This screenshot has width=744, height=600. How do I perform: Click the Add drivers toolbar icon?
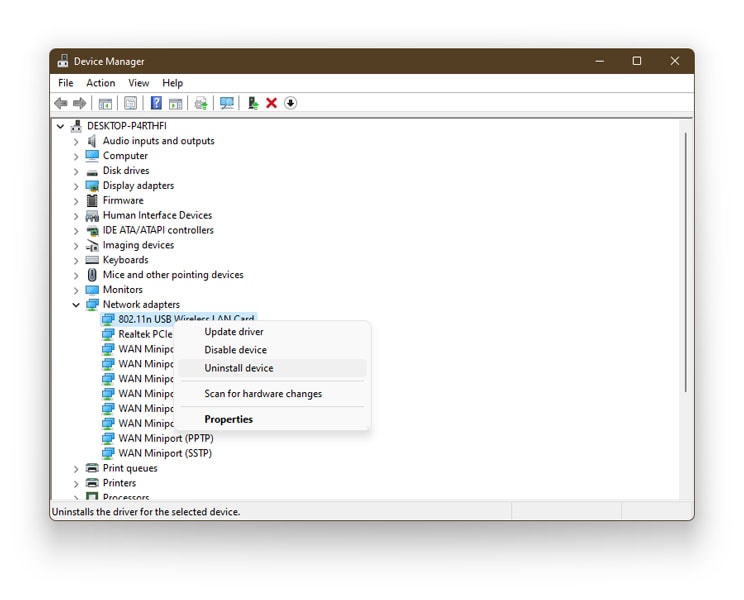[252, 103]
